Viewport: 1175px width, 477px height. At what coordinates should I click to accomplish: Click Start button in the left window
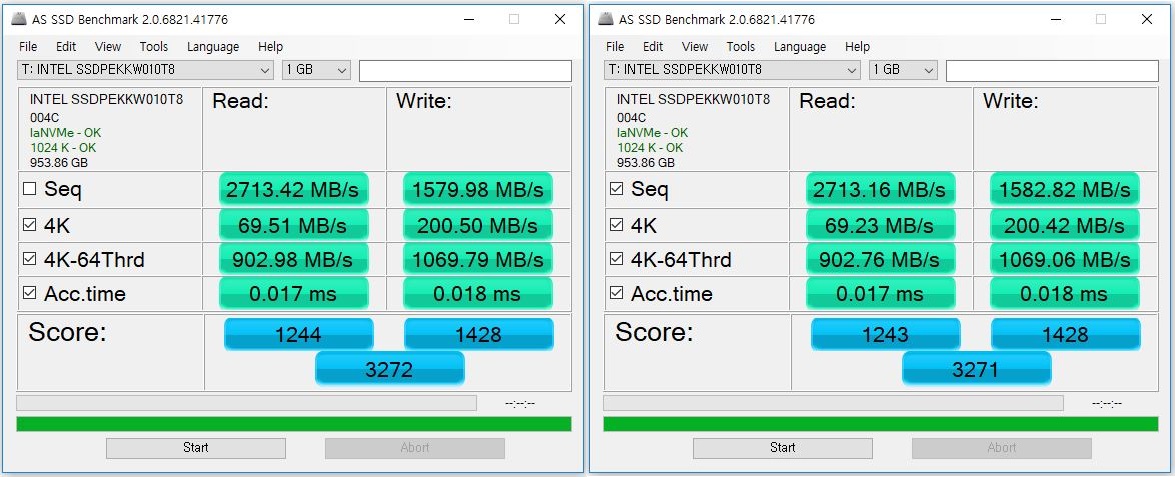click(x=196, y=448)
